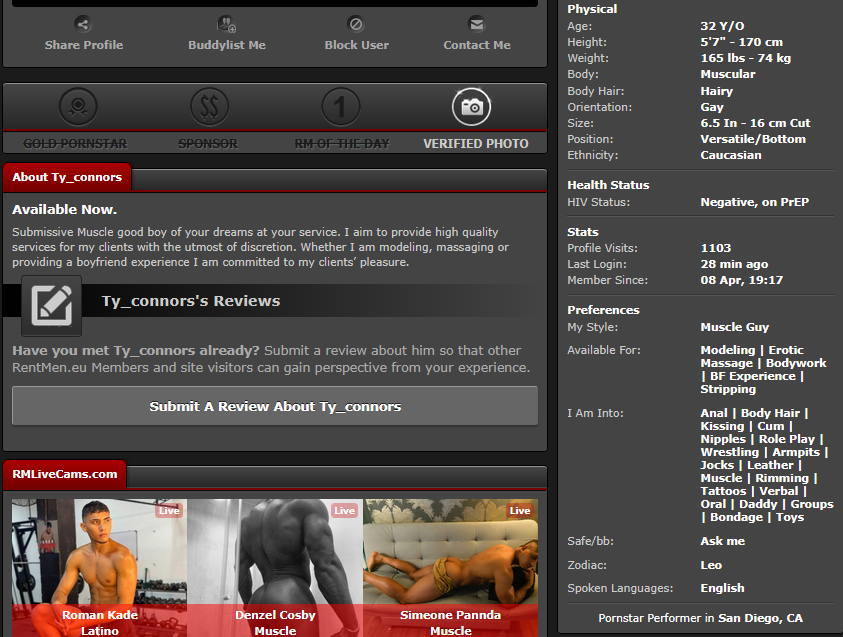Viewport: 843px width, 637px height.
Task: Click the Contact Me envelope icon
Action: click(x=477, y=24)
